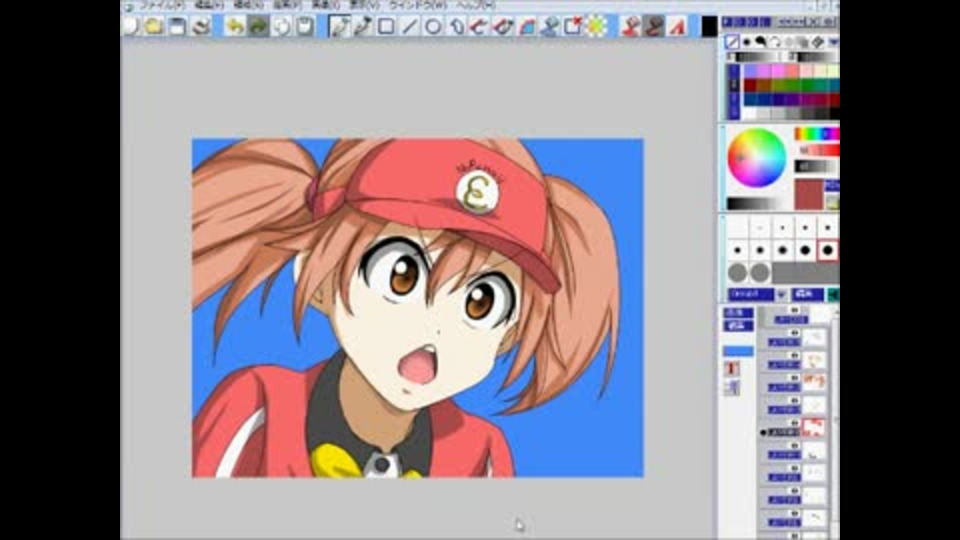The image size is (960, 540).
Task: Click the printer icon in the toolbar
Action: coord(201,26)
